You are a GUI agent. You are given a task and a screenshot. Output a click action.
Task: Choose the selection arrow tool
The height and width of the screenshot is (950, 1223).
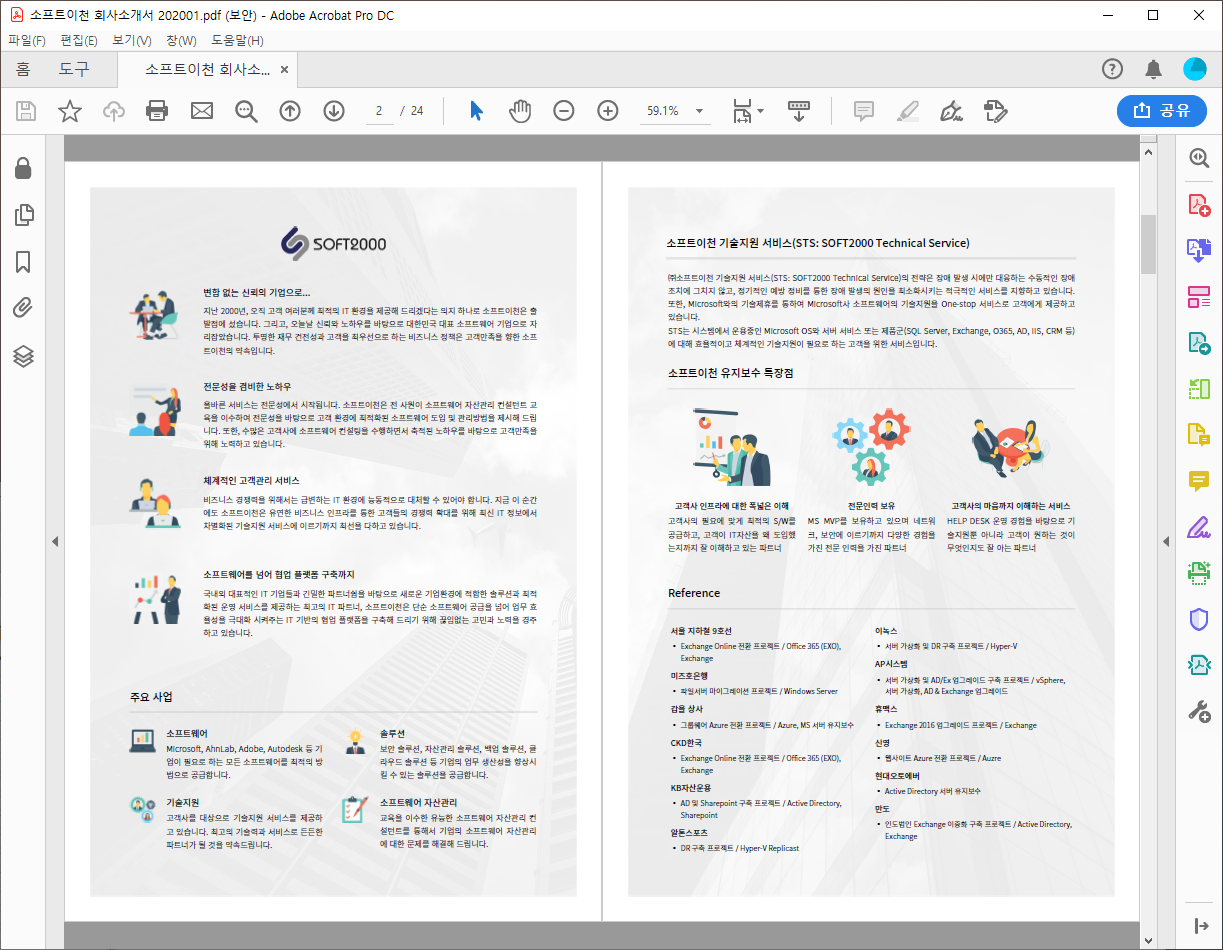click(x=476, y=111)
